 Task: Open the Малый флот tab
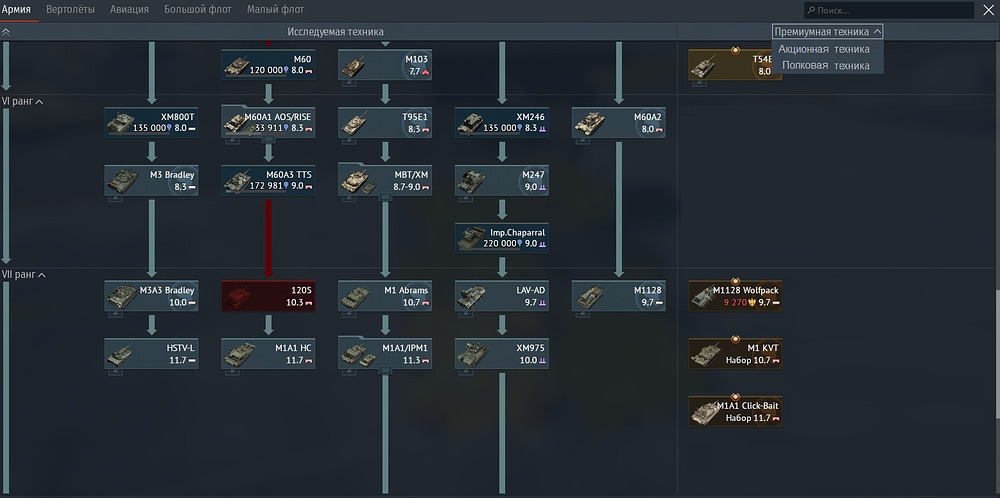276,10
